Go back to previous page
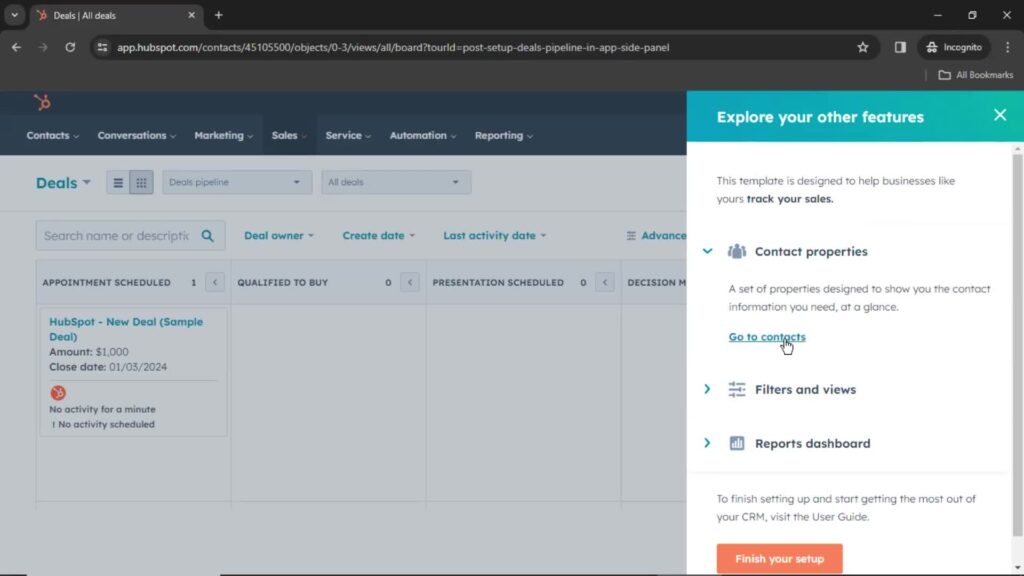 [16, 47]
